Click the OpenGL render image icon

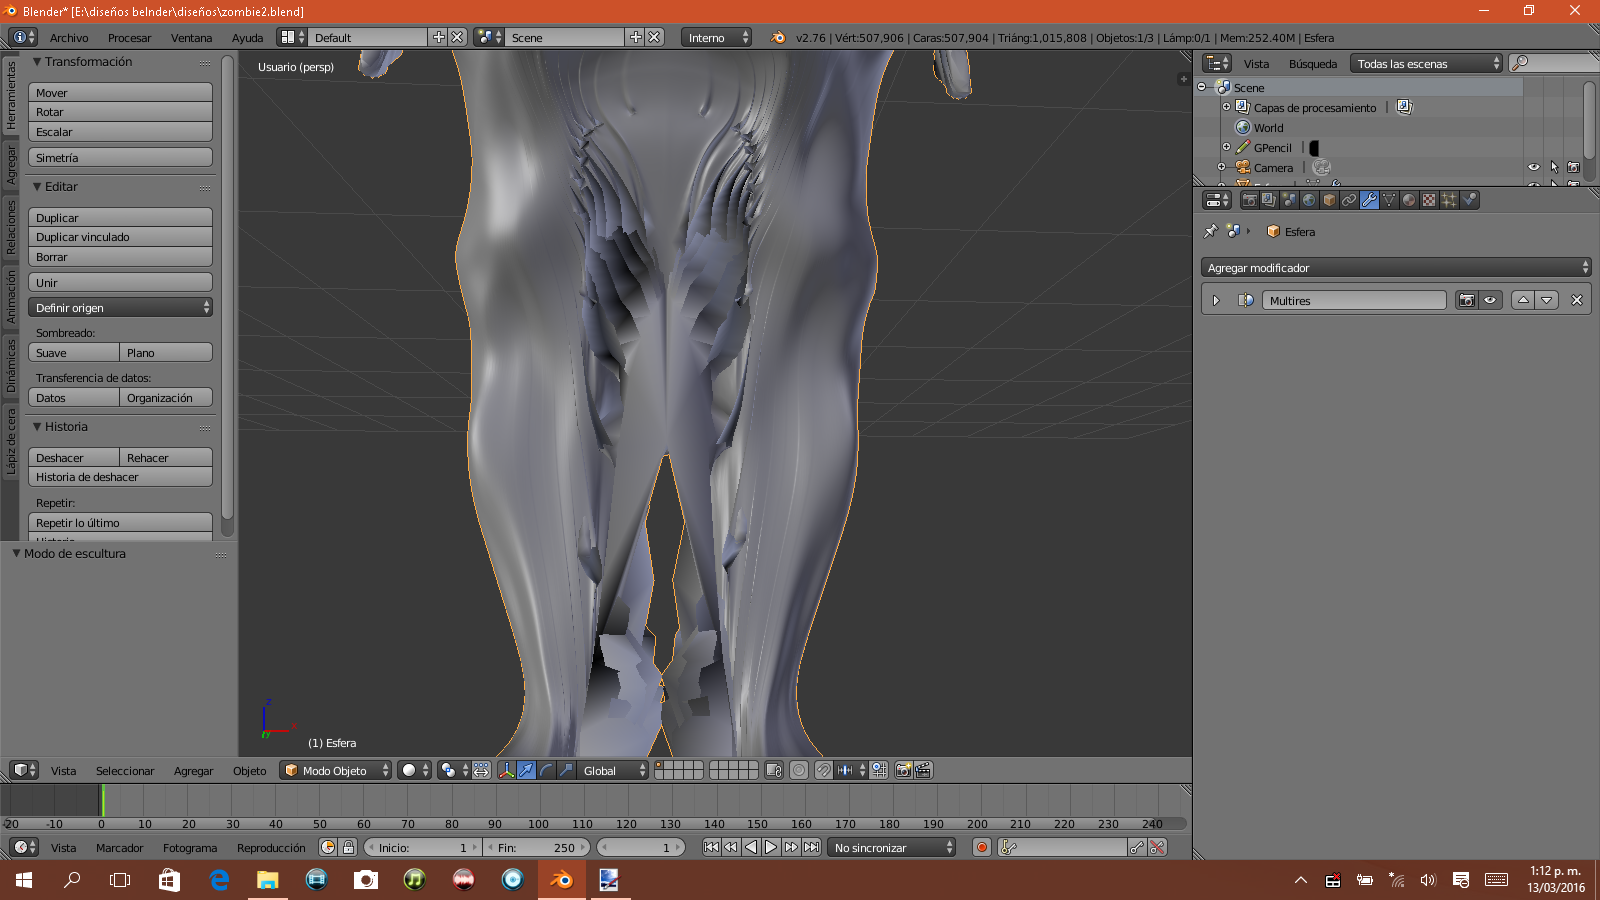click(x=903, y=770)
